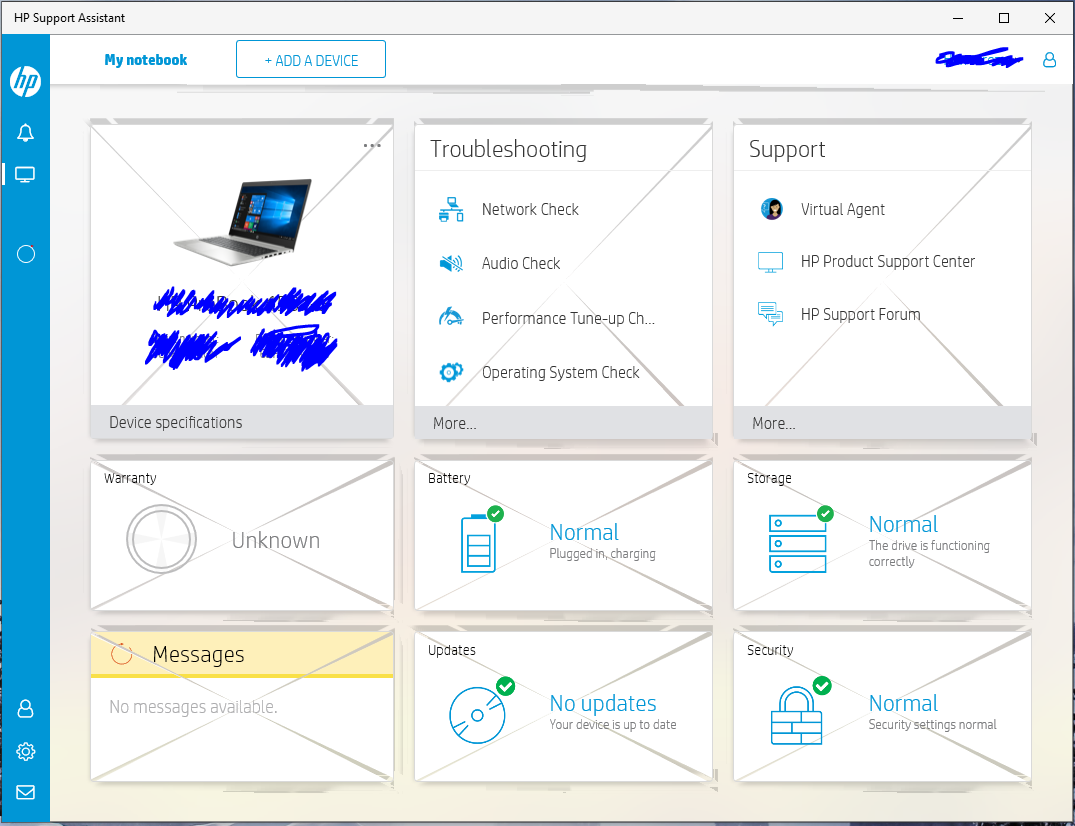Image resolution: width=1075 pixels, height=826 pixels.
Task: Click HP Product Support Center monitor icon
Action: click(771, 262)
